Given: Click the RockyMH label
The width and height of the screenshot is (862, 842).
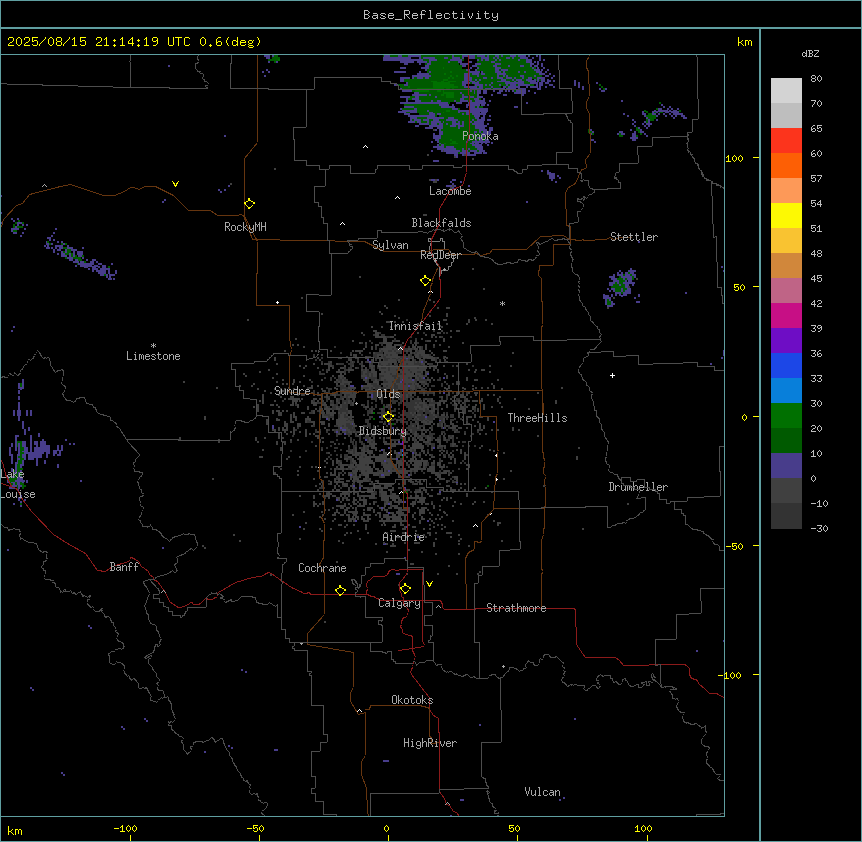Looking at the screenshot, I should click(x=245, y=227).
